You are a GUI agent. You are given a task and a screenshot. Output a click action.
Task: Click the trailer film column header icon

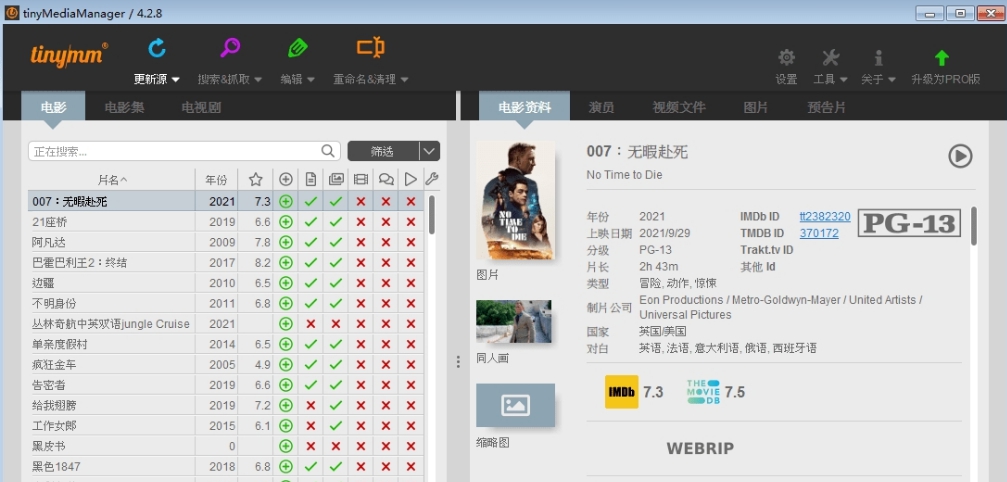click(x=361, y=180)
